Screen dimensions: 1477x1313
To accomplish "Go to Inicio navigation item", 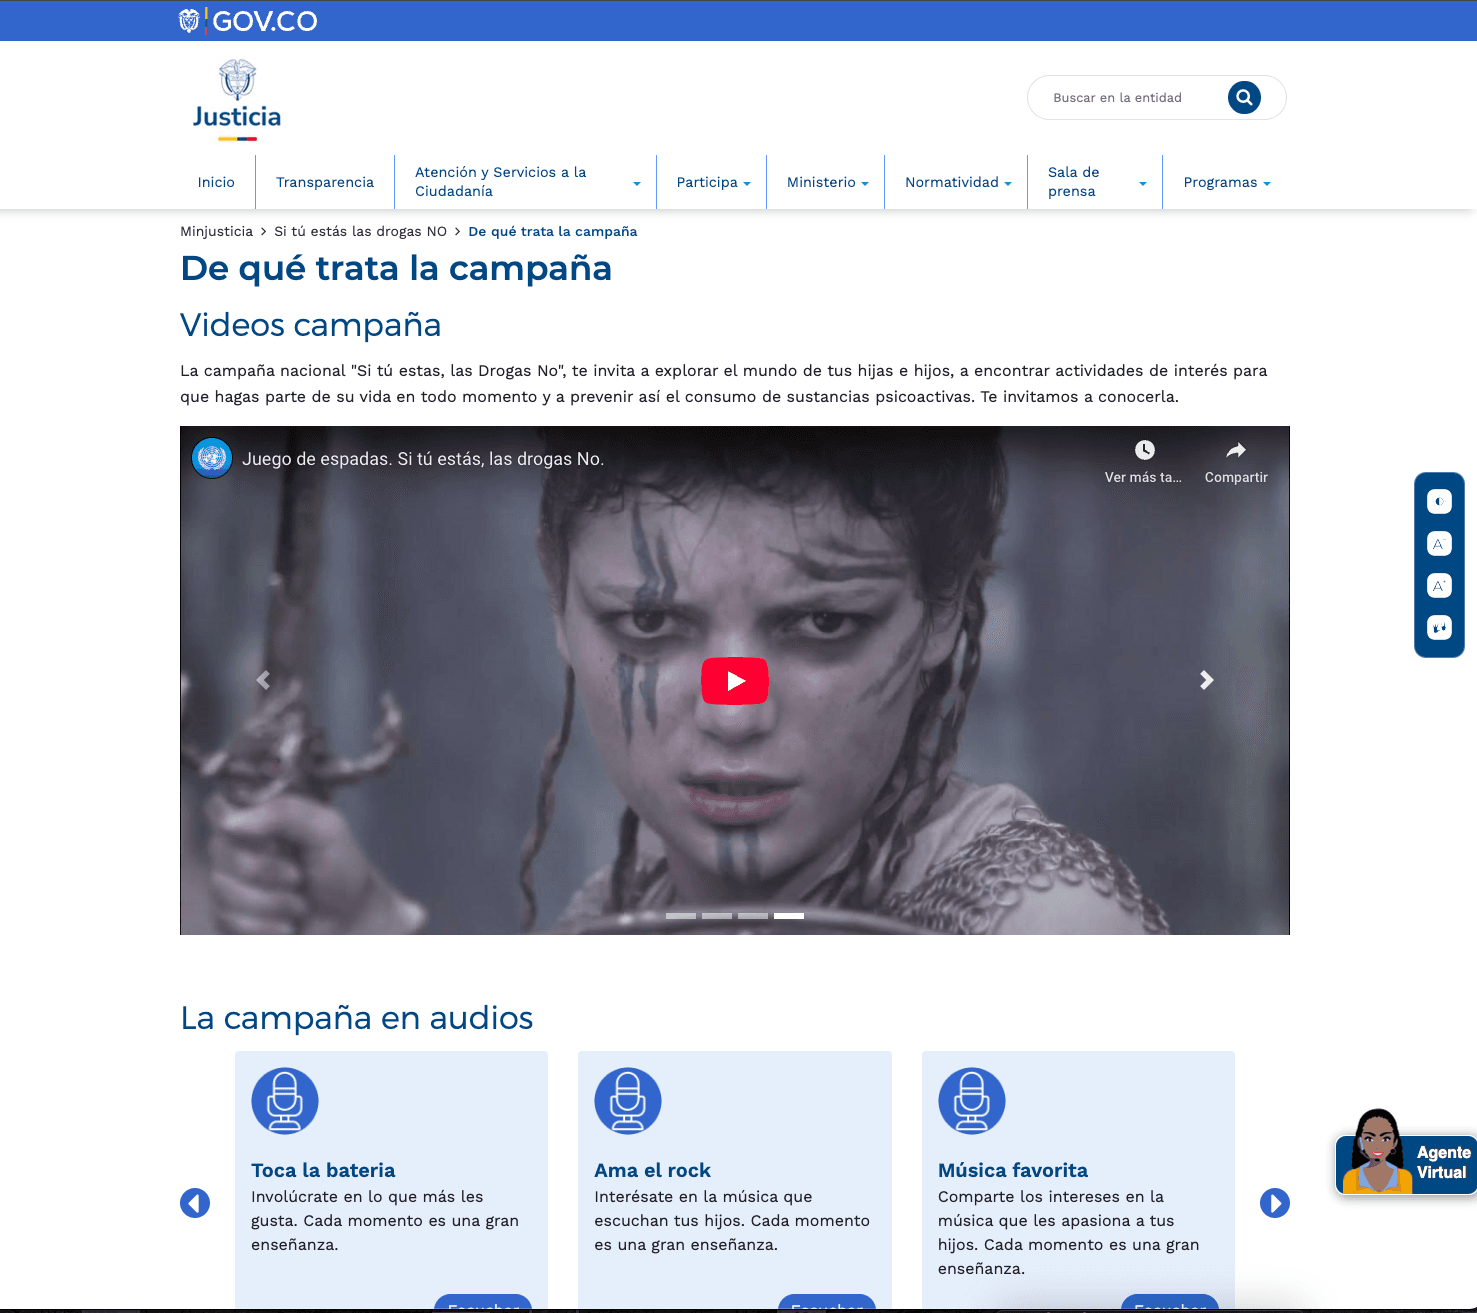I will (216, 182).
